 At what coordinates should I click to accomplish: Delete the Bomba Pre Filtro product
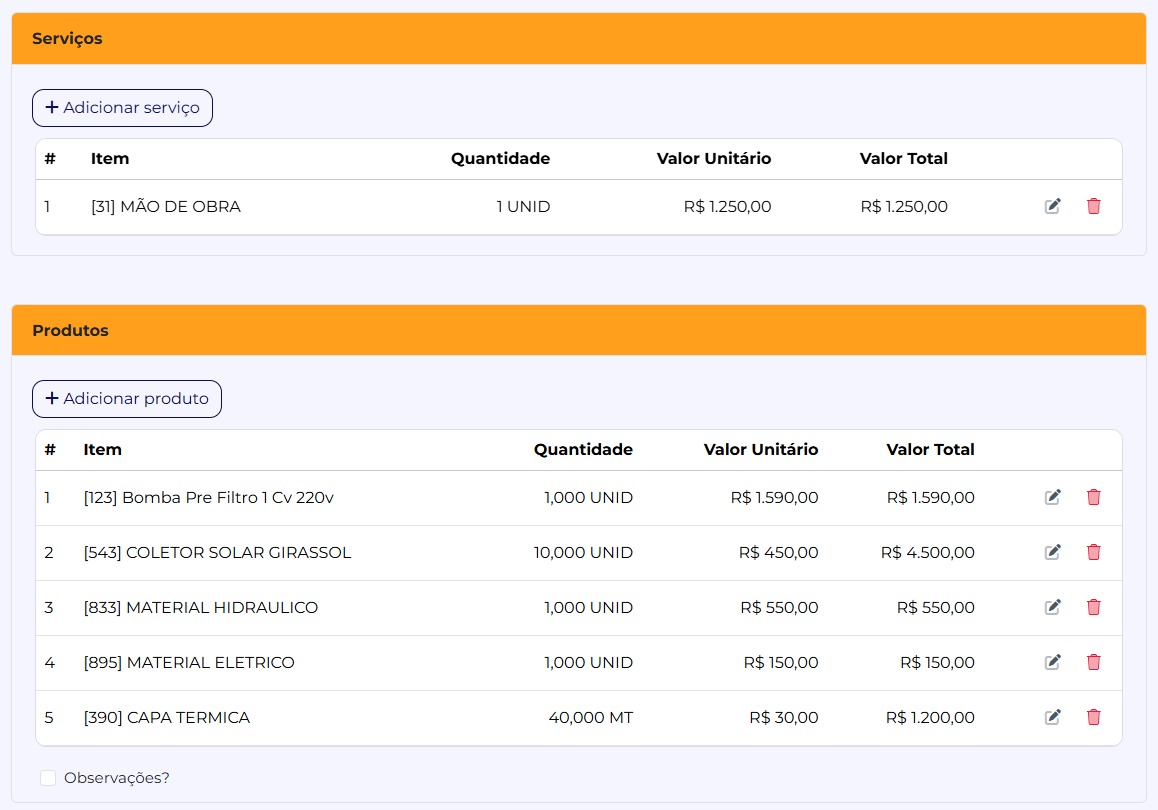[1093, 497]
